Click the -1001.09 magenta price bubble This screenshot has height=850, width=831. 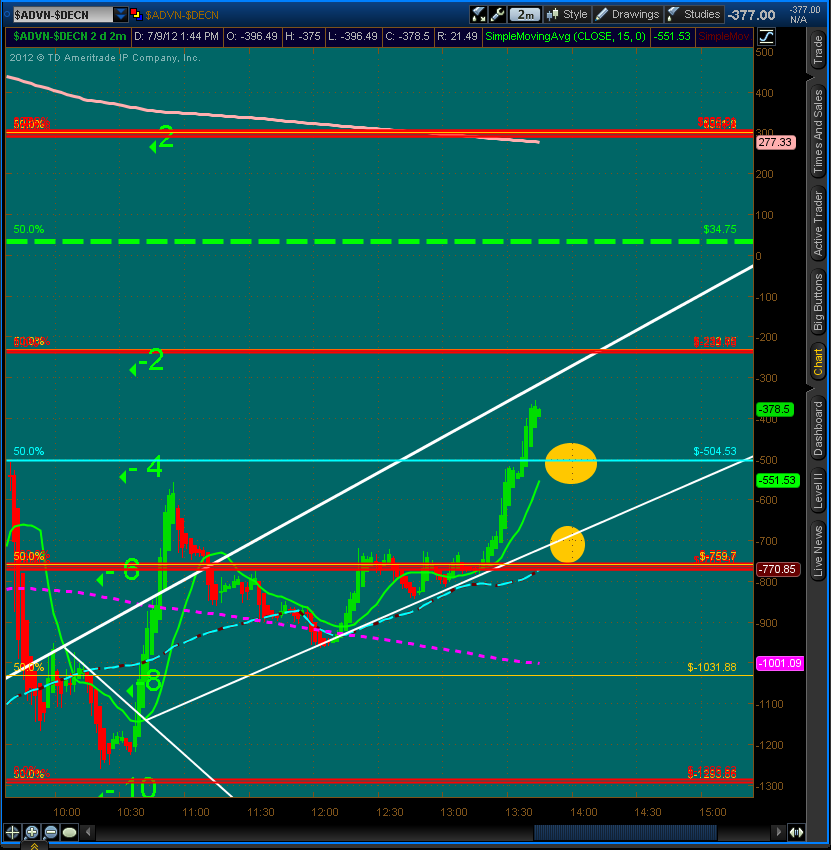pos(780,663)
